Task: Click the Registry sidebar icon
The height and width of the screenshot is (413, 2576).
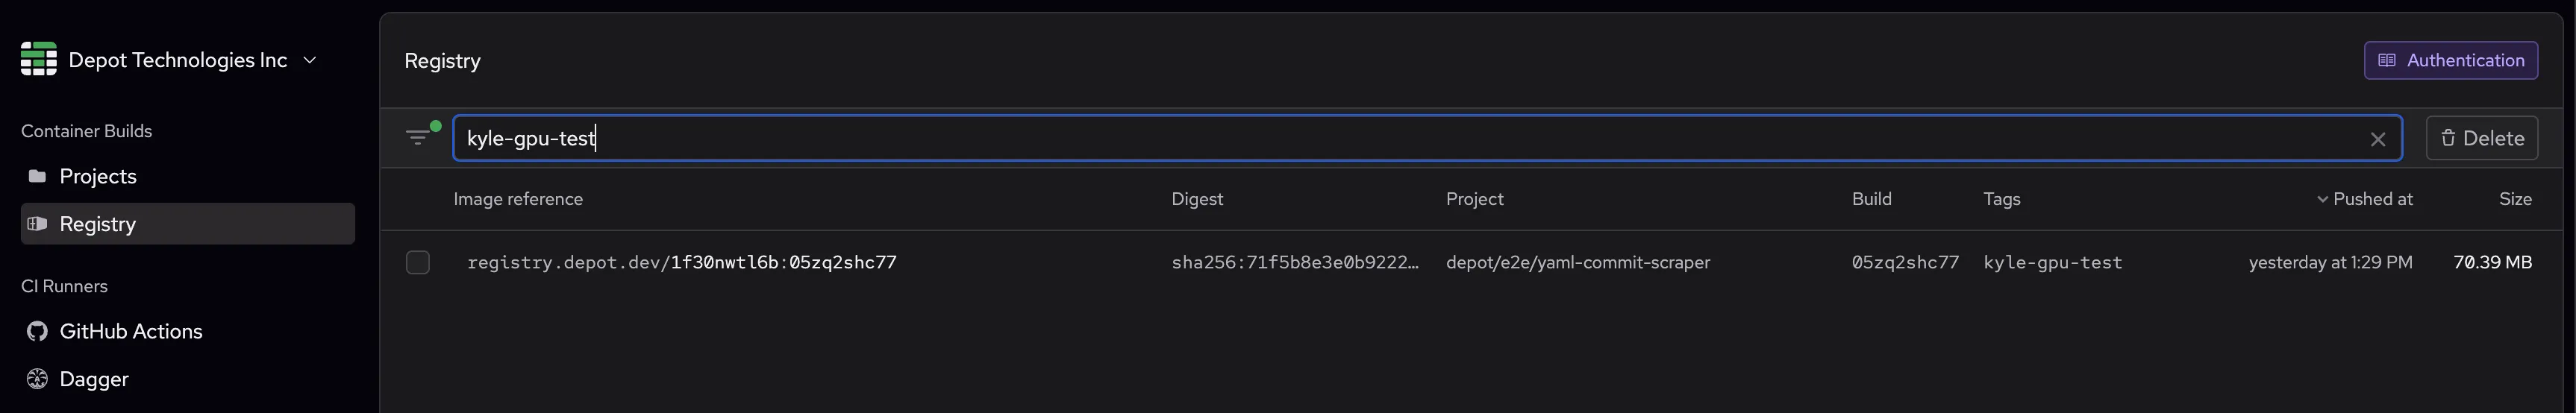Action: click(x=38, y=224)
